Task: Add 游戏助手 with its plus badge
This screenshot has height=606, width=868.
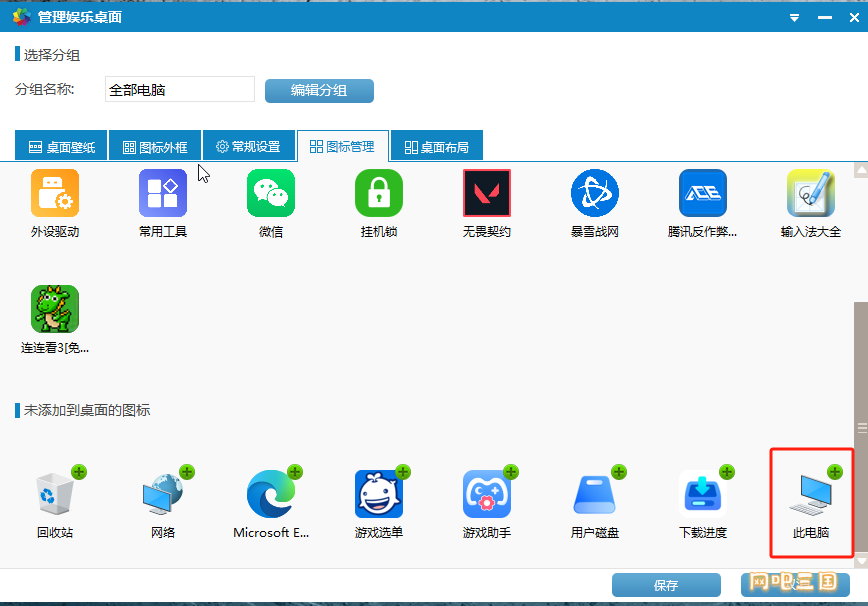Action: point(511,472)
